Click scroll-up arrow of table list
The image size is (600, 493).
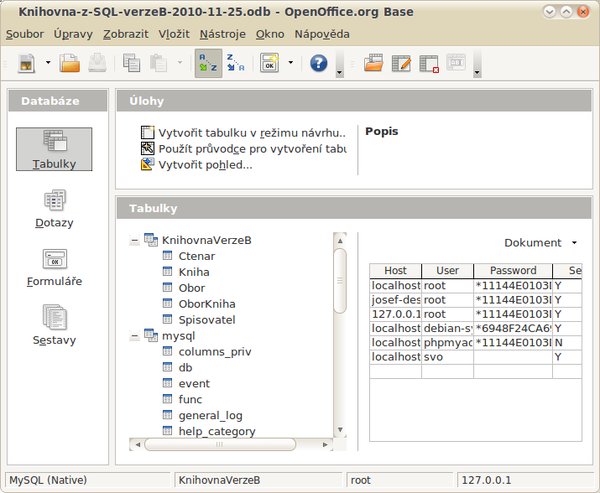tap(340, 241)
